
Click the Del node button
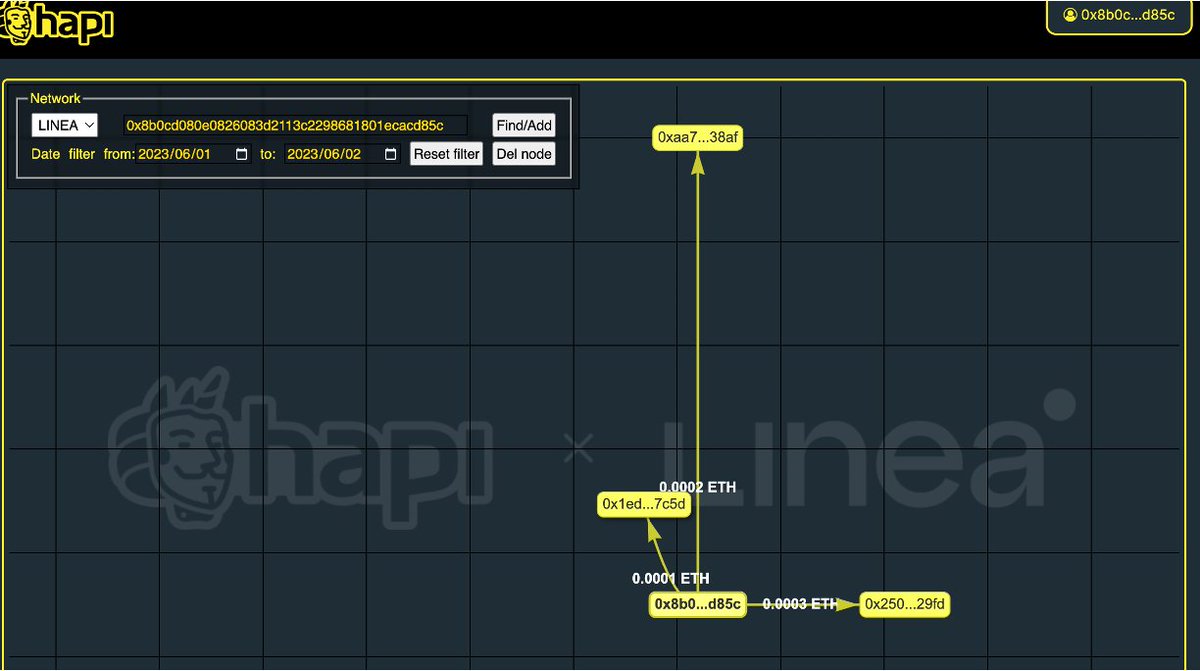pos(524,154)
